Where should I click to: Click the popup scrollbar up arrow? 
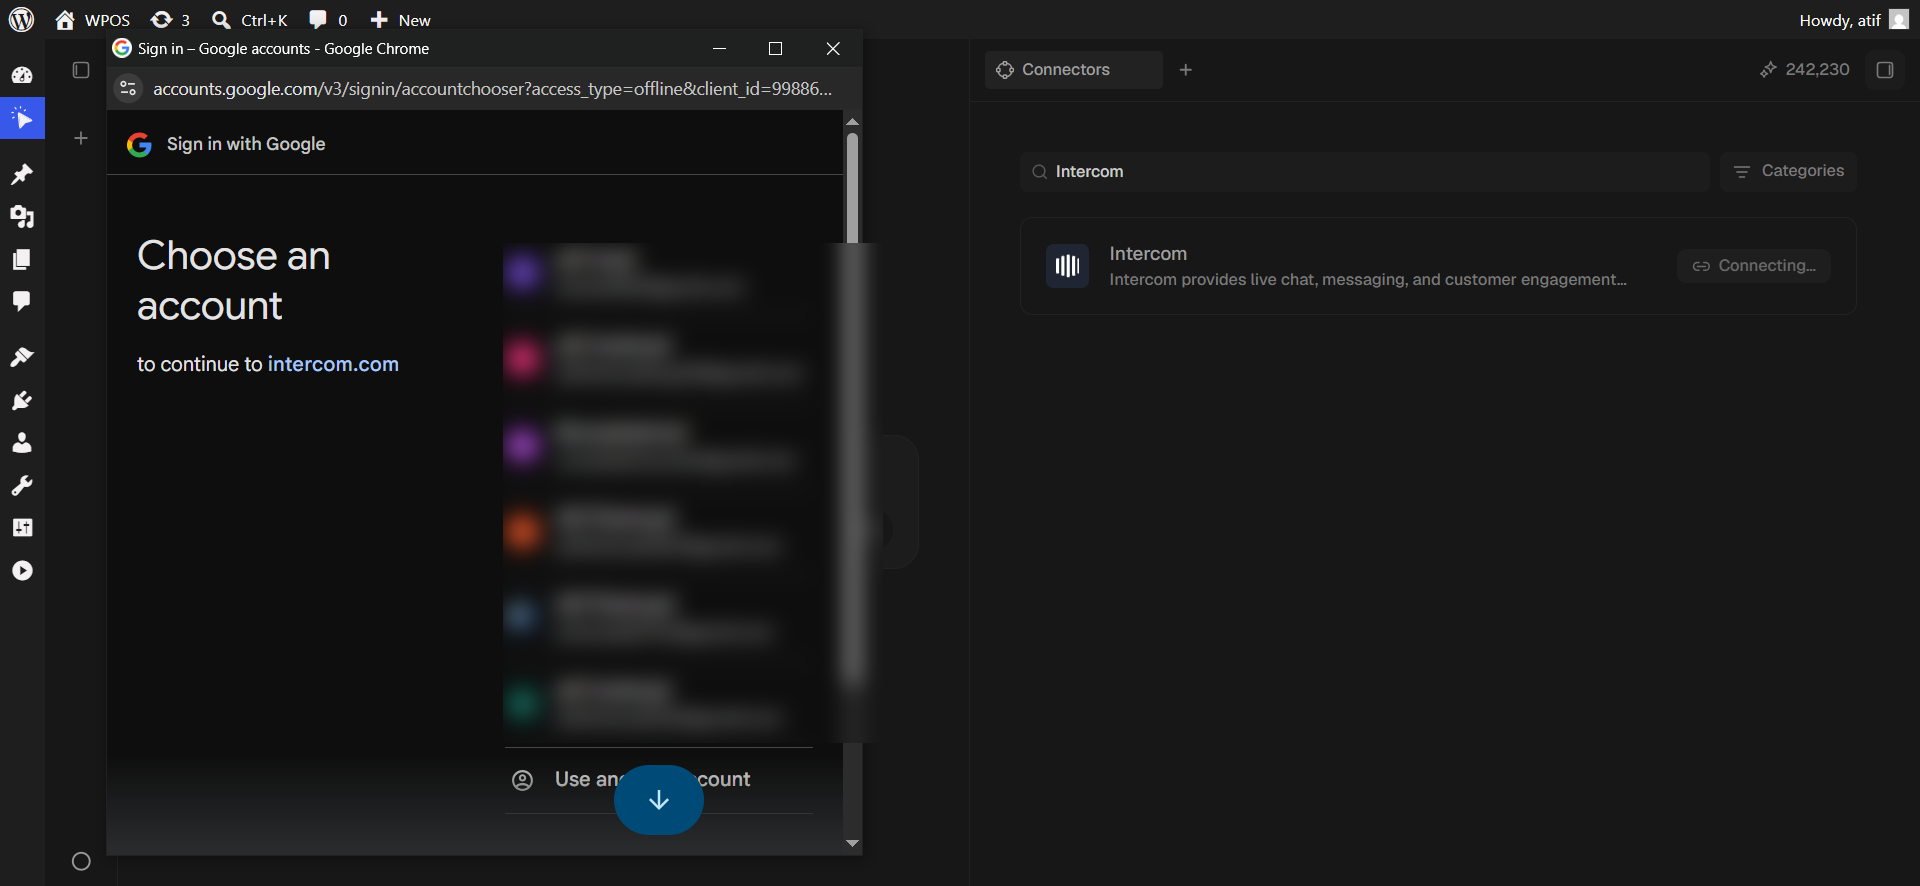pyautogui.click(x=852, y=121)
